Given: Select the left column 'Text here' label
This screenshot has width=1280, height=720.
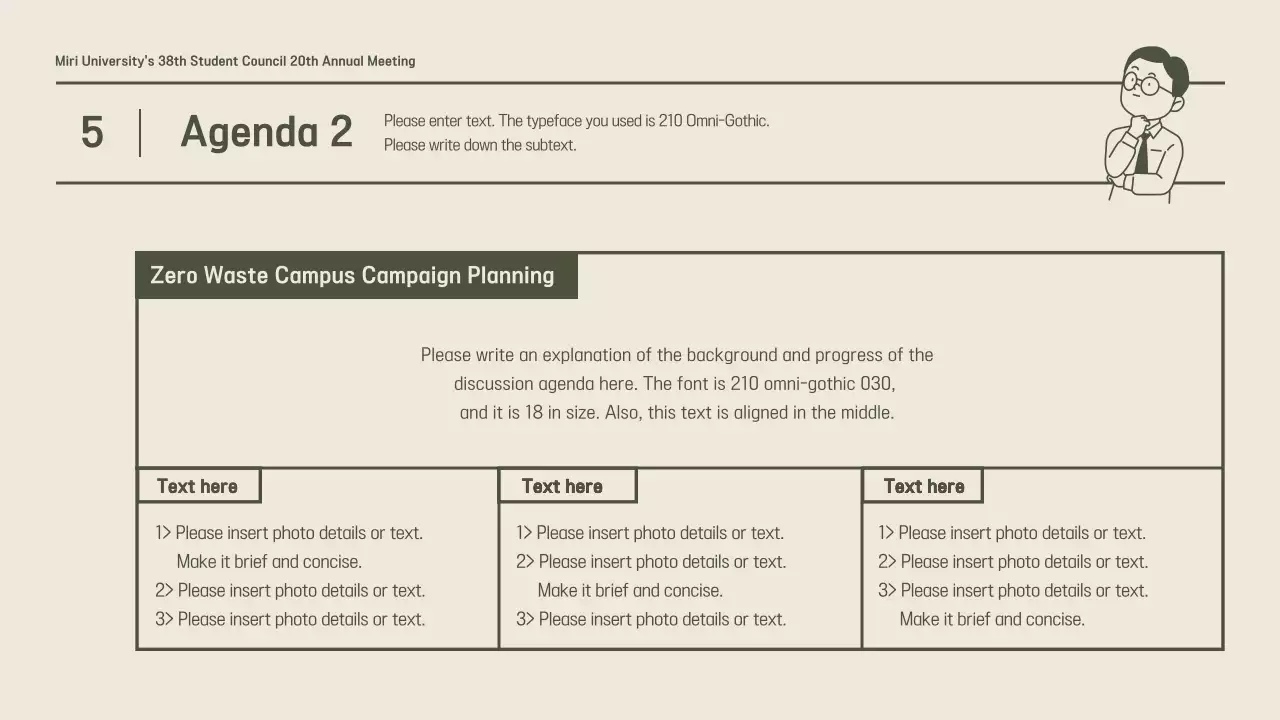Looking at the screenshot, I should (197, 487).
